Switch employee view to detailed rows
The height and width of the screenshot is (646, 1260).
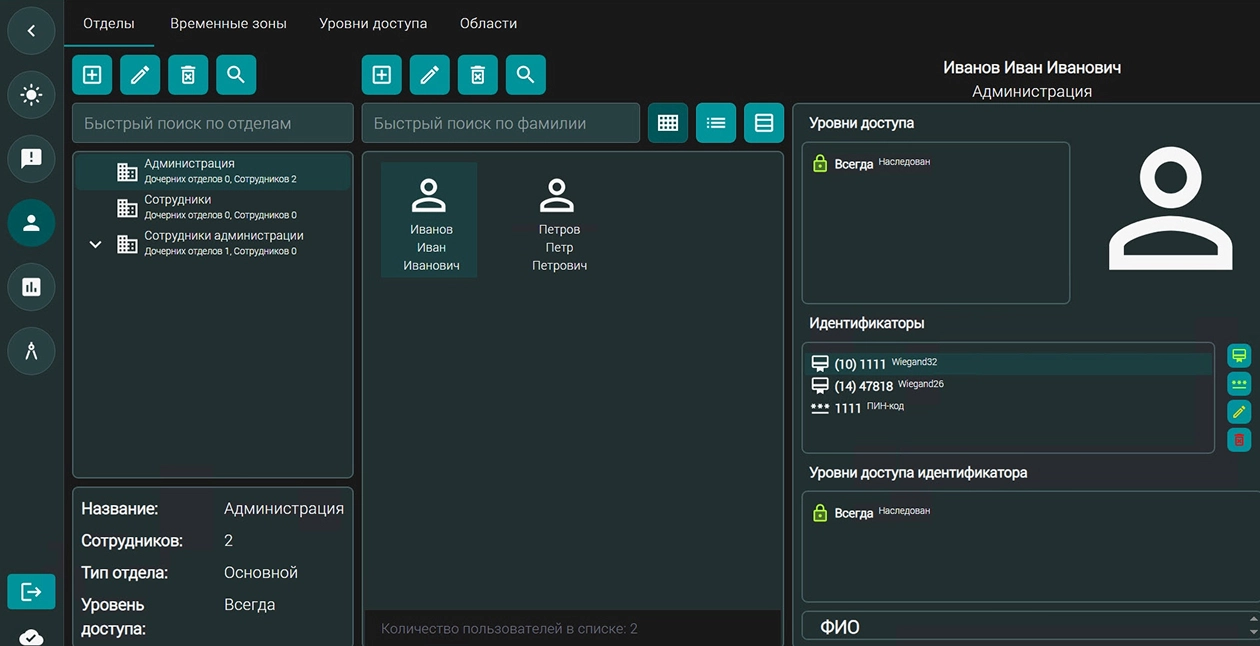click(764, 123)
